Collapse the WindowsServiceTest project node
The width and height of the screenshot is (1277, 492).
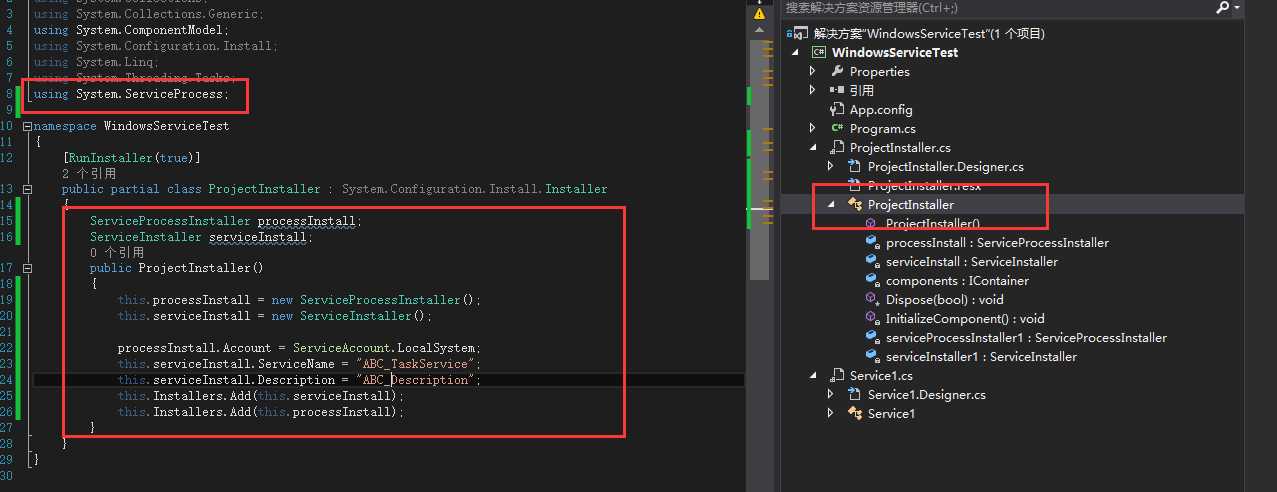797,52
